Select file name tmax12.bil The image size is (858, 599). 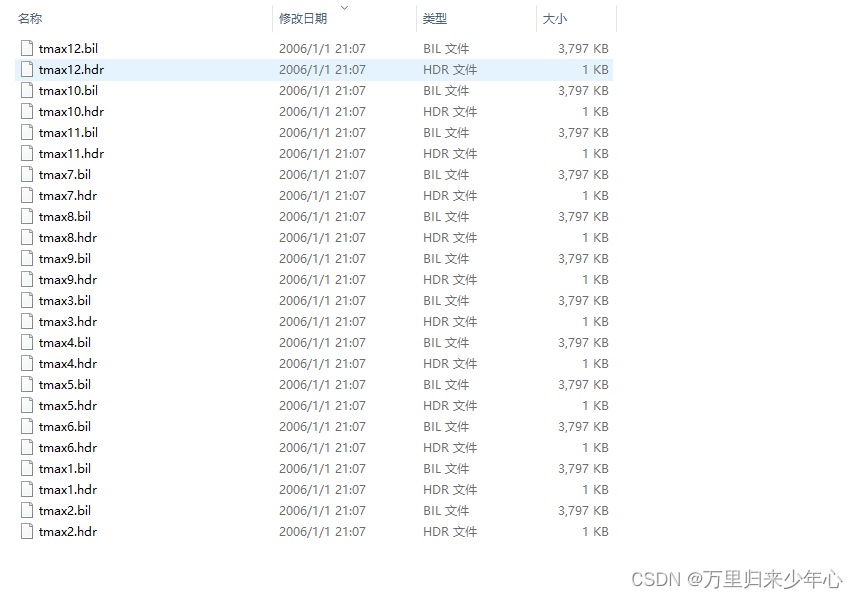pos(68,48)
